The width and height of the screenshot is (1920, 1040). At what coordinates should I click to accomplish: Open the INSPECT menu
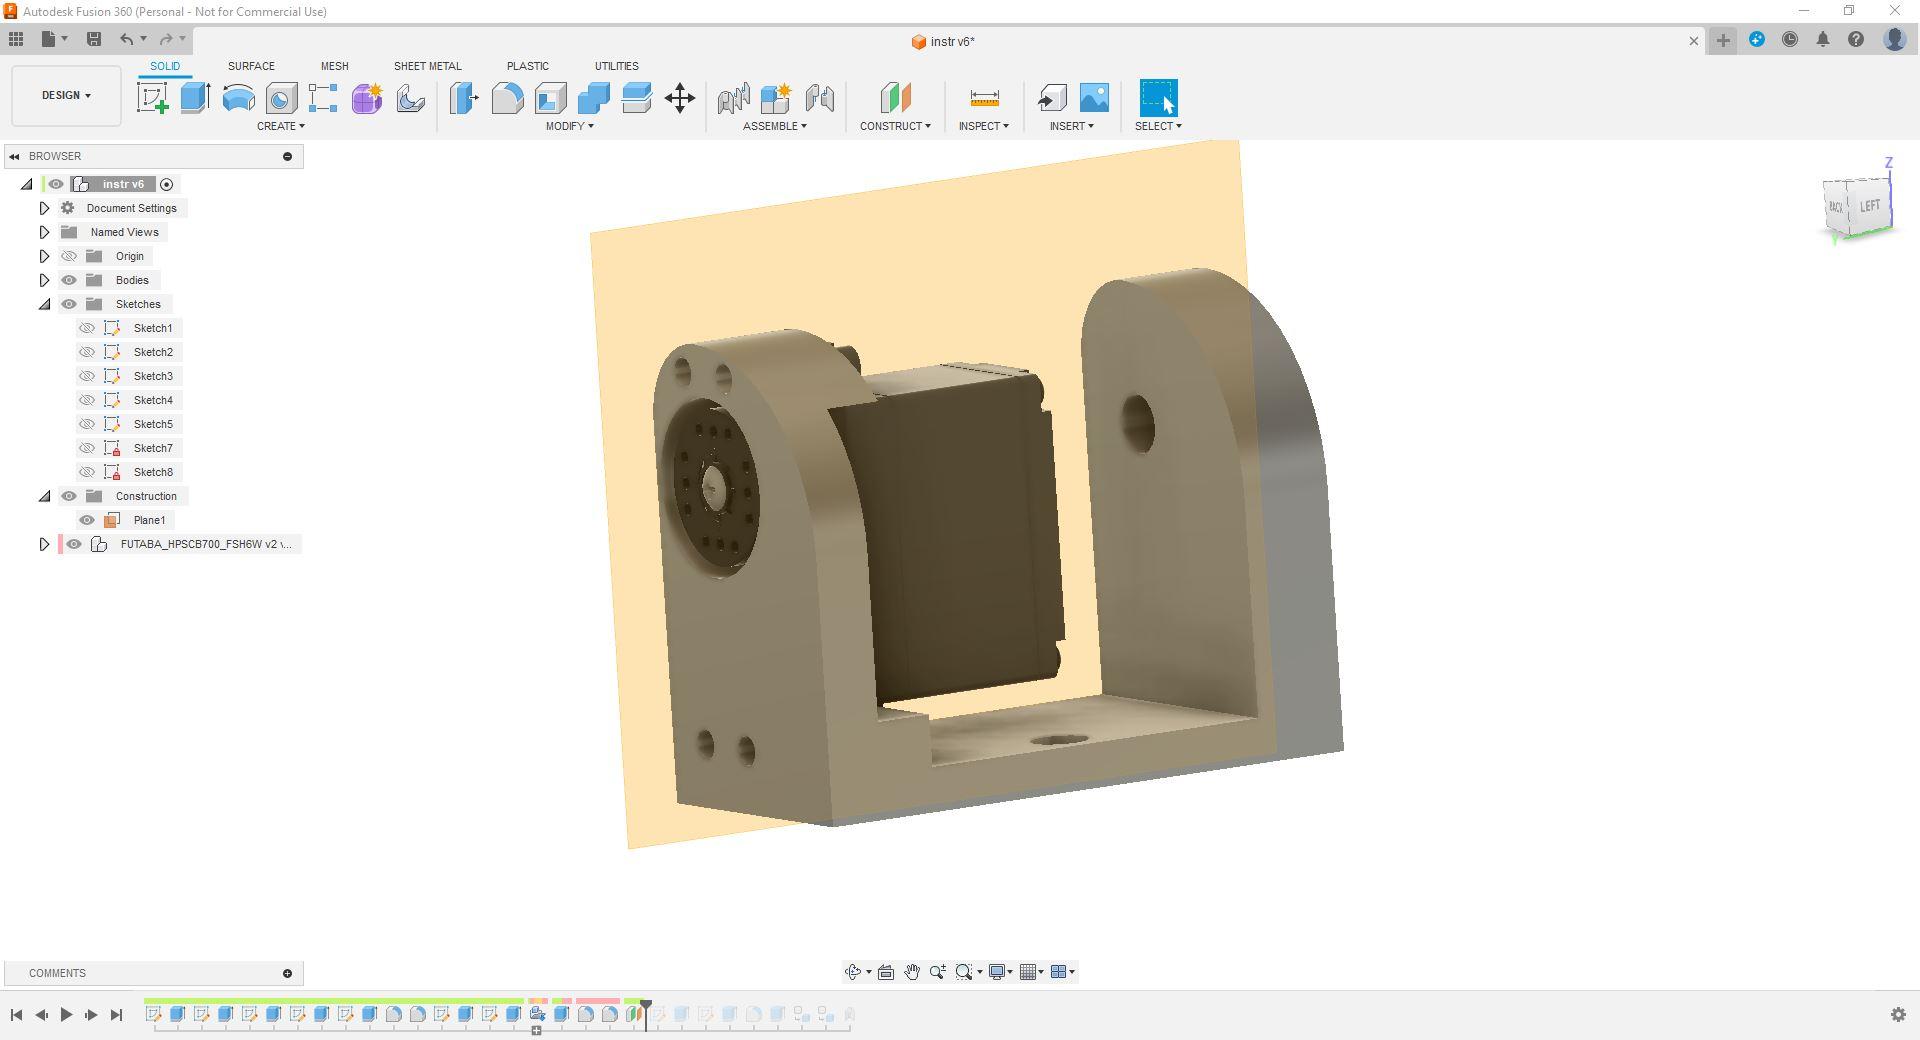984,126
